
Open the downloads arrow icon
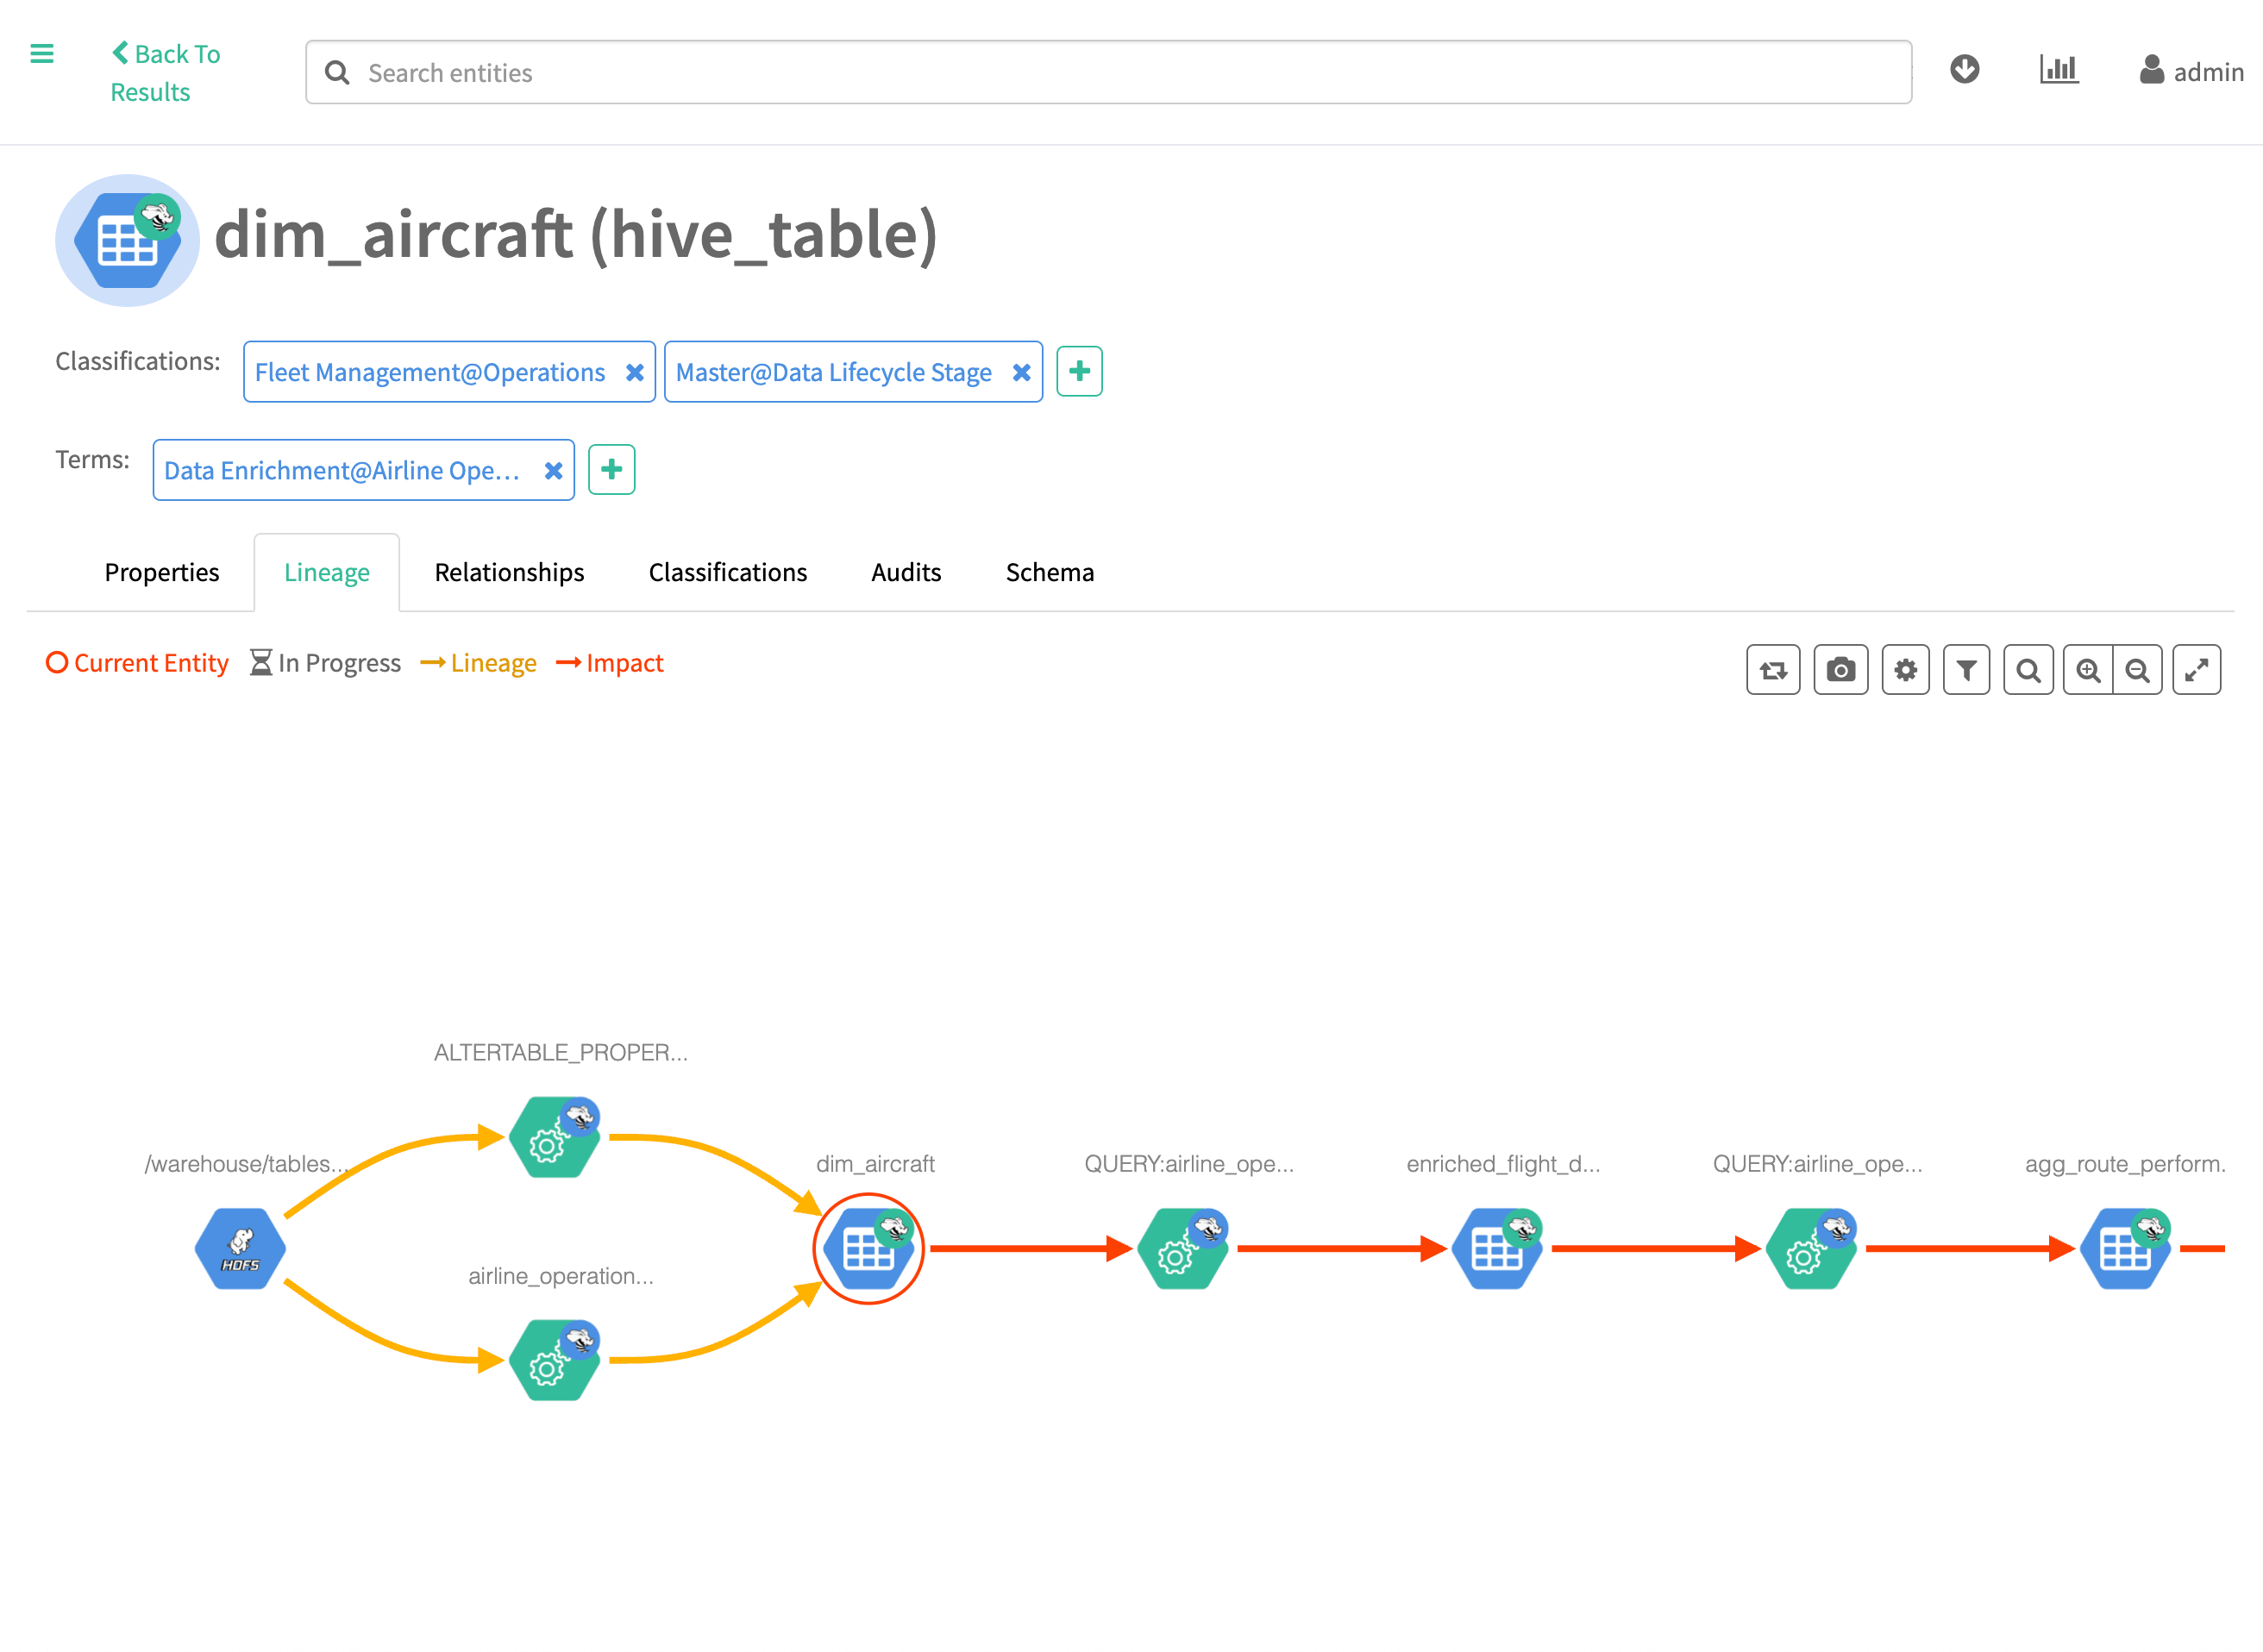point(1964,69)
